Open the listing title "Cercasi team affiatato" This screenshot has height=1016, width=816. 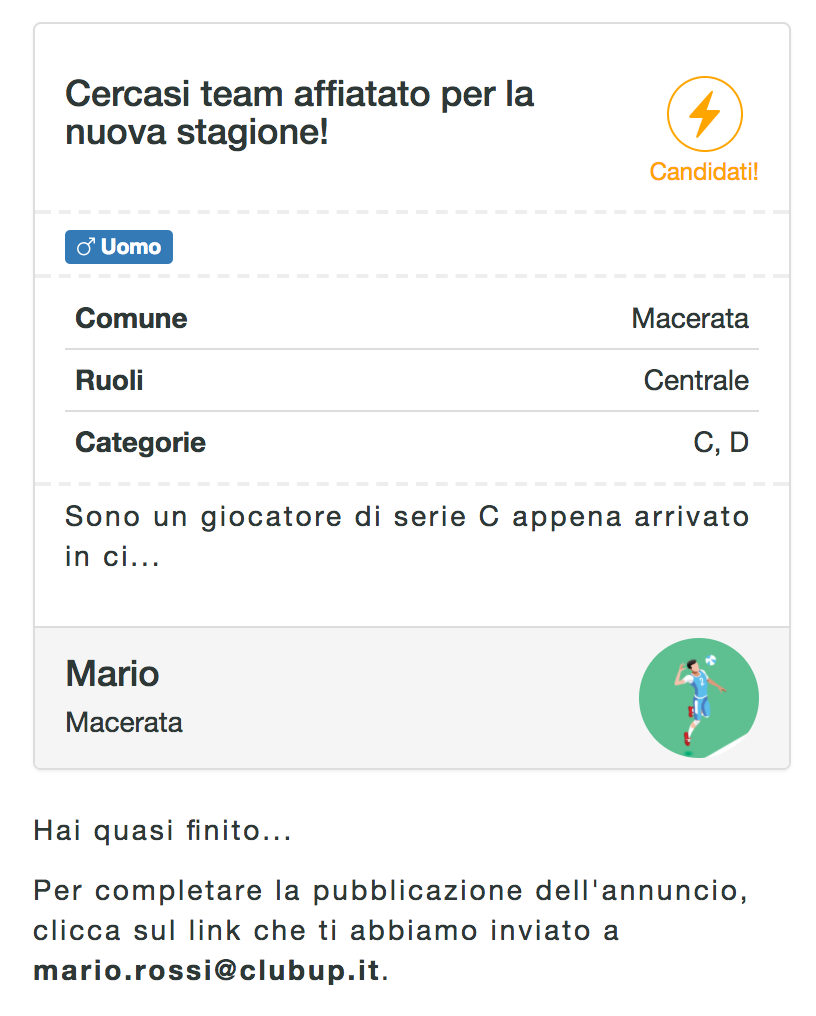click(x=299, y=113)
